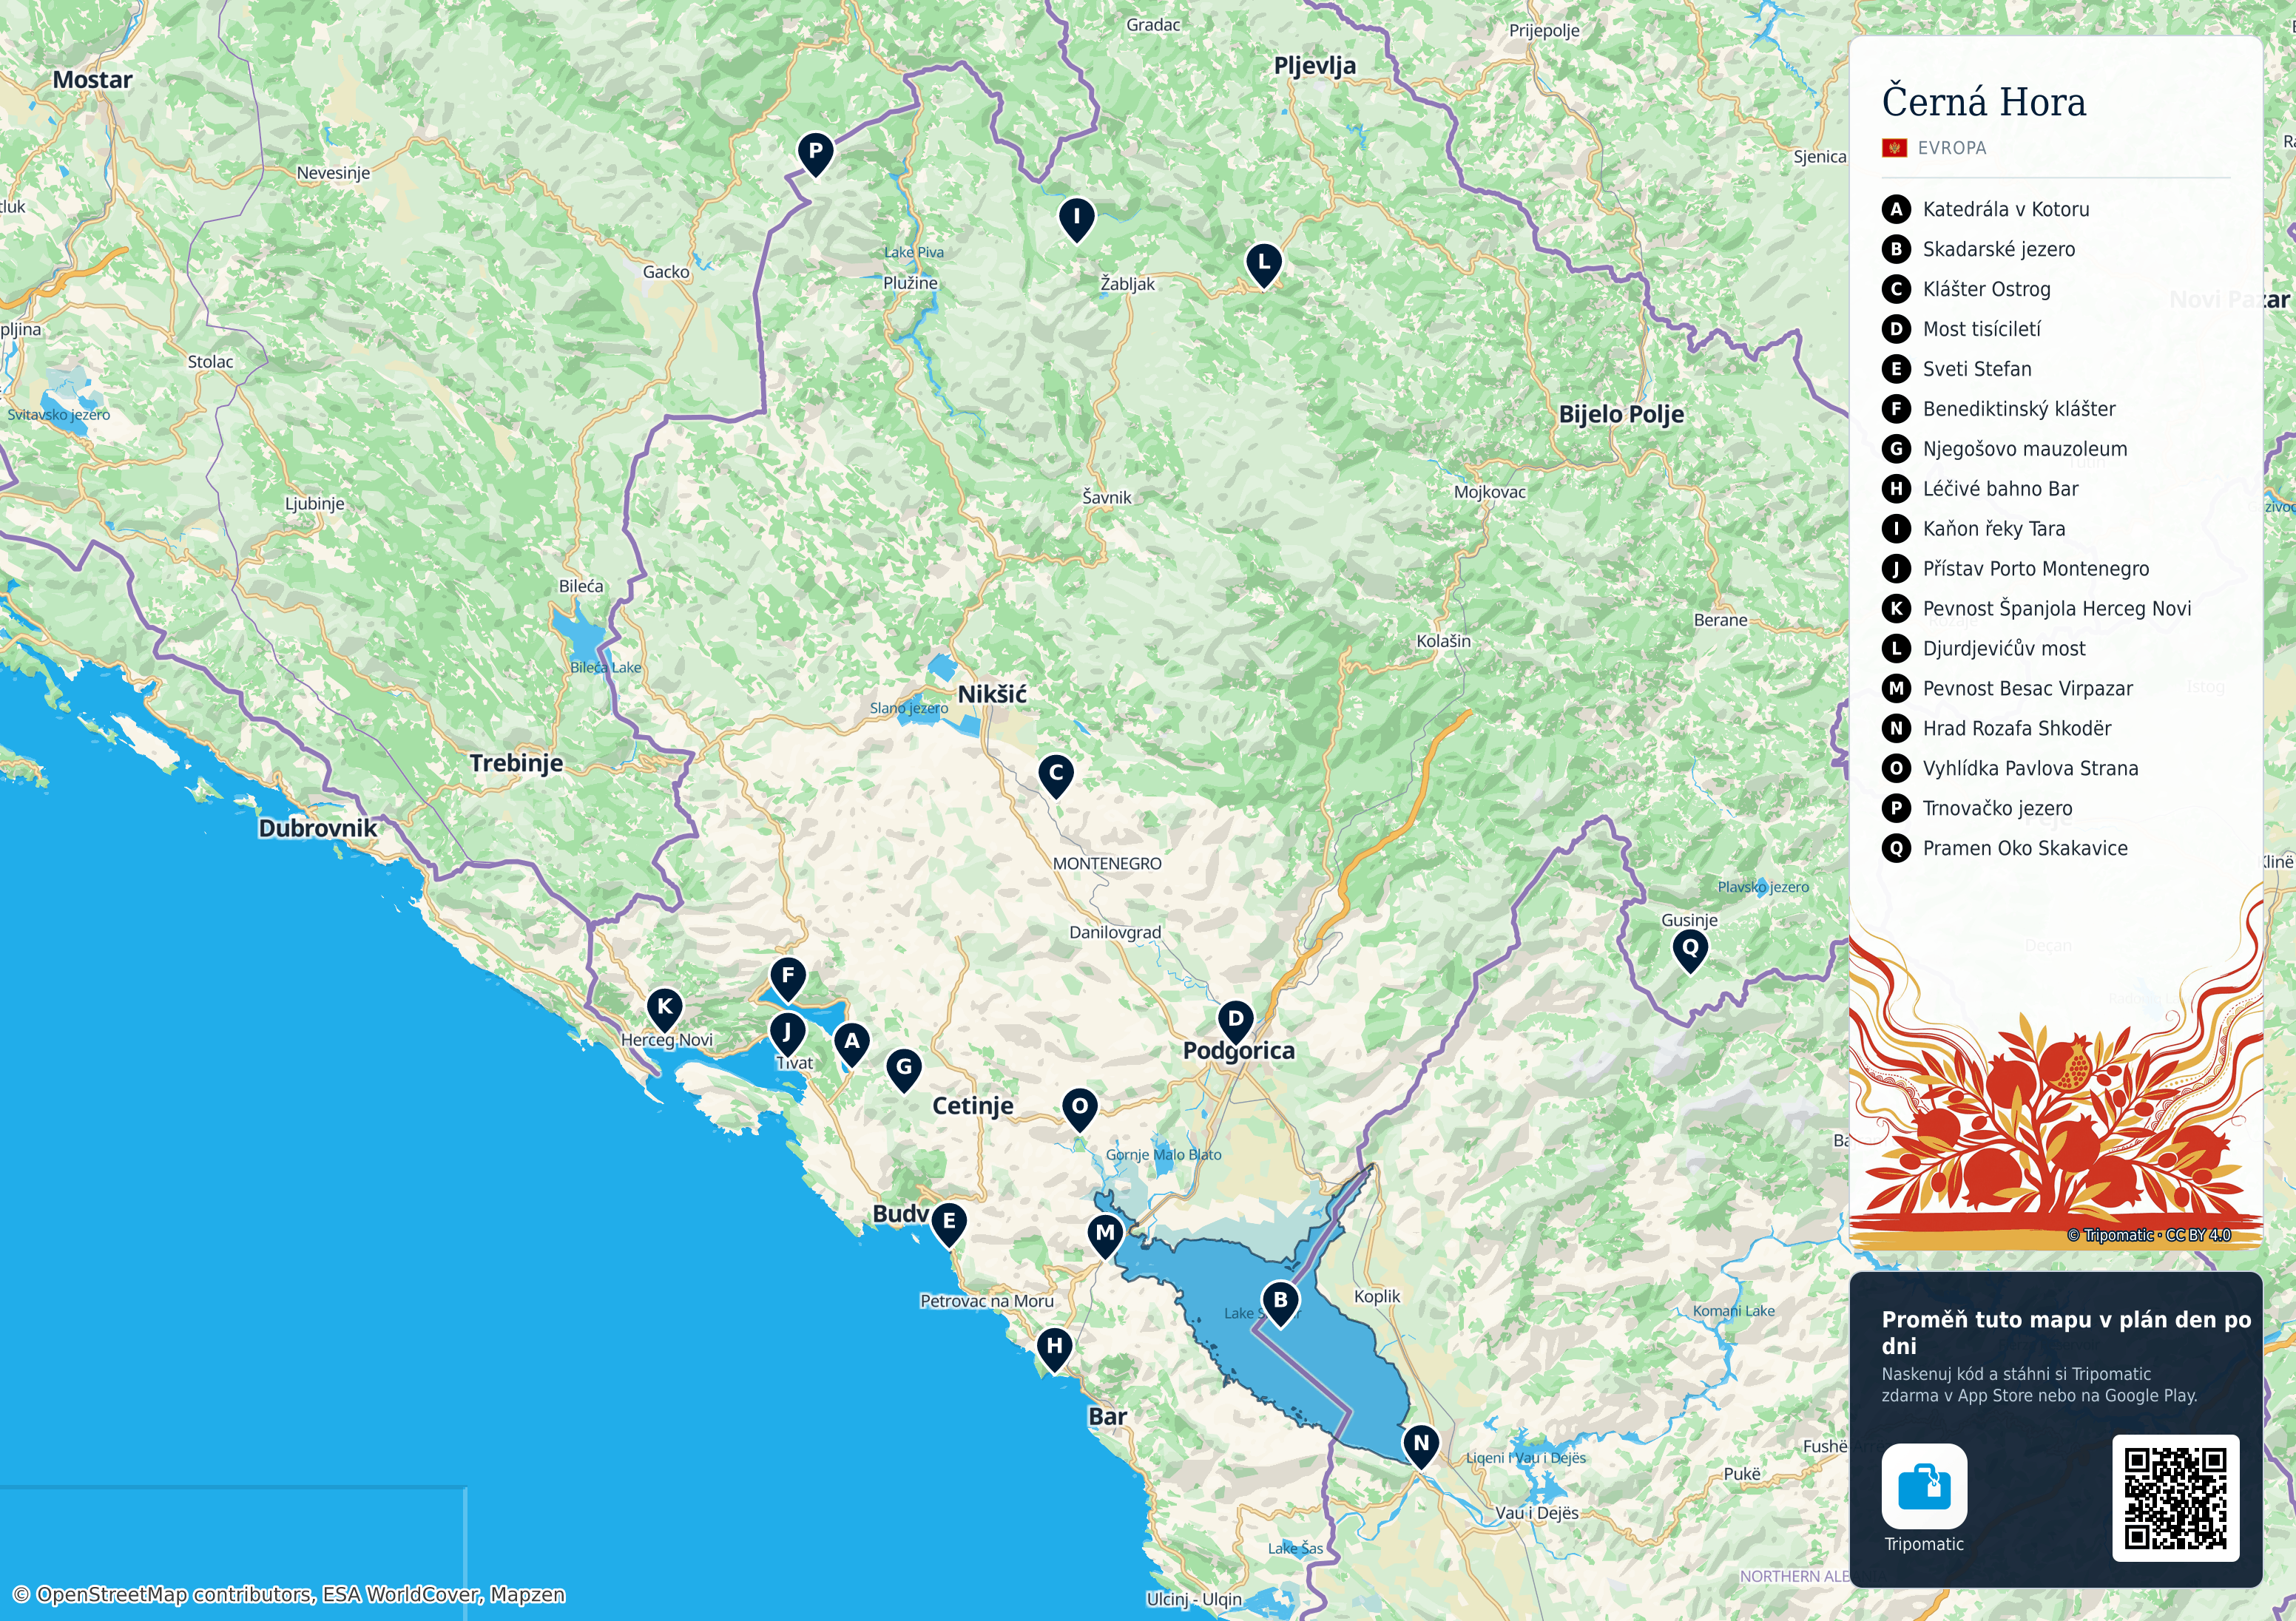Click the Mostar city label
This screenshot has width=2296, height=1621.
coord(92,80)
